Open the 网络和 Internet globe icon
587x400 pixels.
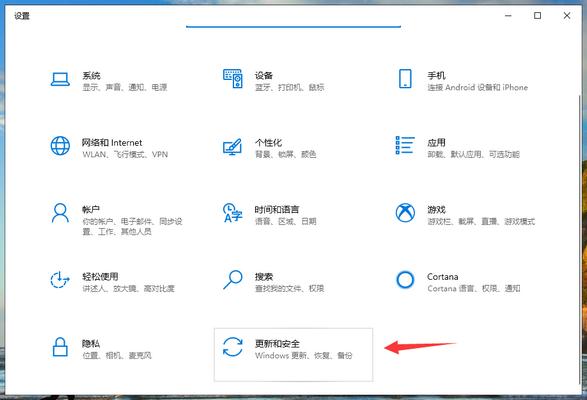60,146
